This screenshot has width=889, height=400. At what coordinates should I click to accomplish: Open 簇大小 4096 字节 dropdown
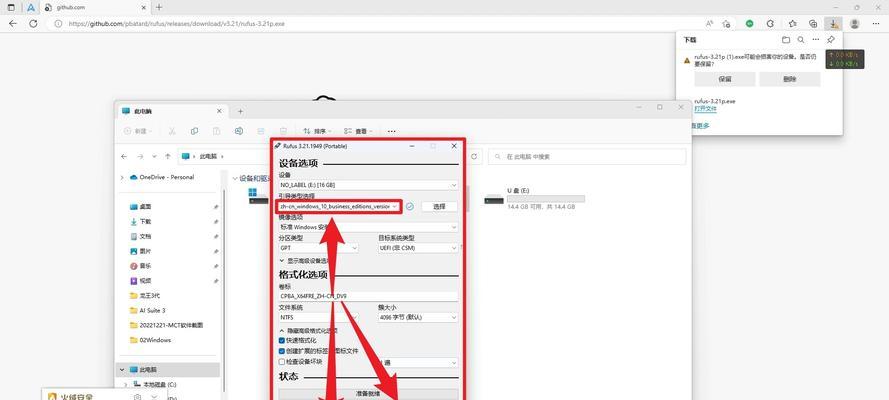[x=418, y=317]
